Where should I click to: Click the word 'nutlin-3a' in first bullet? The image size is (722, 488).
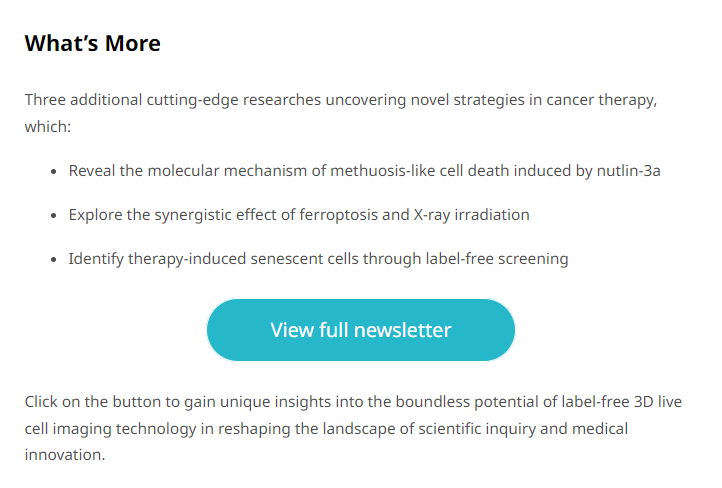point(629,171)
